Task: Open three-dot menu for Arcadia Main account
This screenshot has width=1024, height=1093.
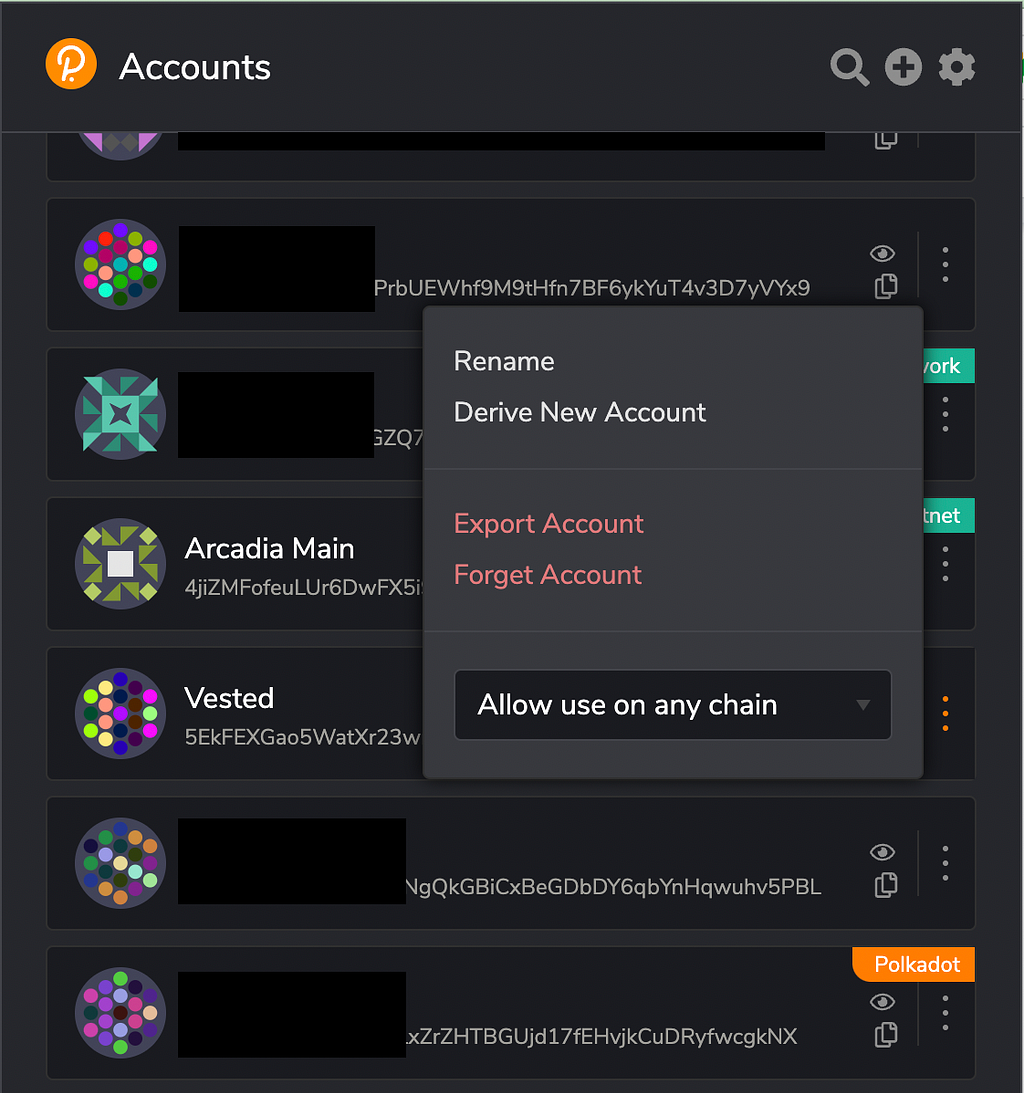Action: pos(945,564)
